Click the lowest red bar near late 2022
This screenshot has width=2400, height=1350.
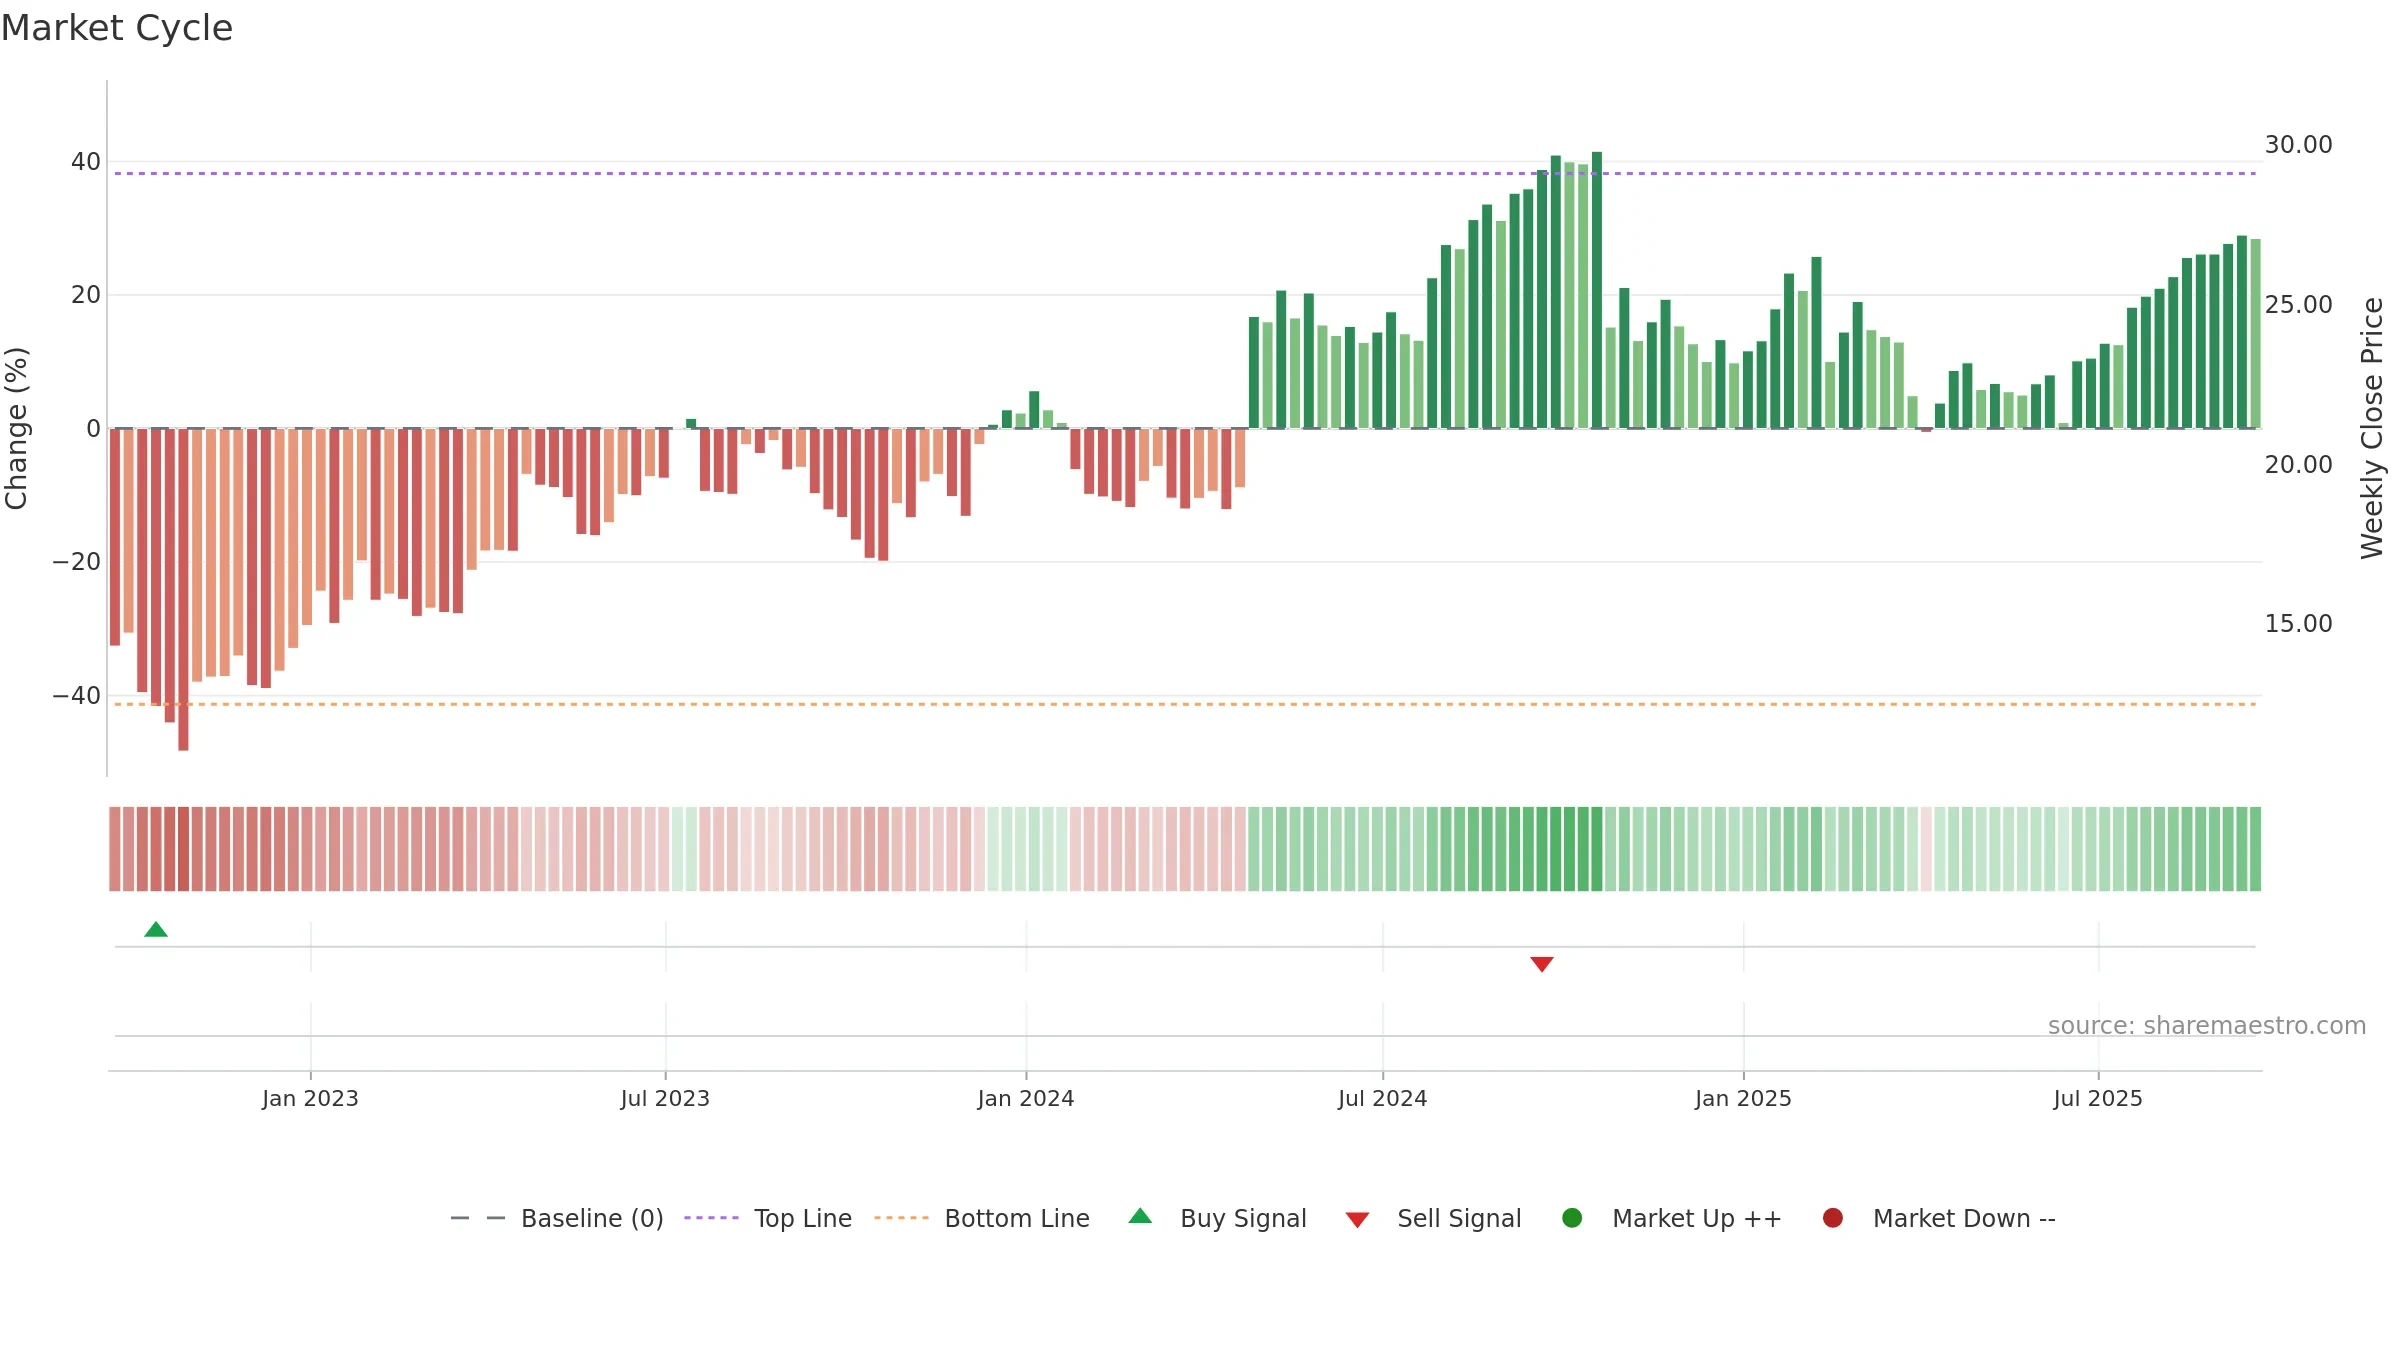(183, 589)
